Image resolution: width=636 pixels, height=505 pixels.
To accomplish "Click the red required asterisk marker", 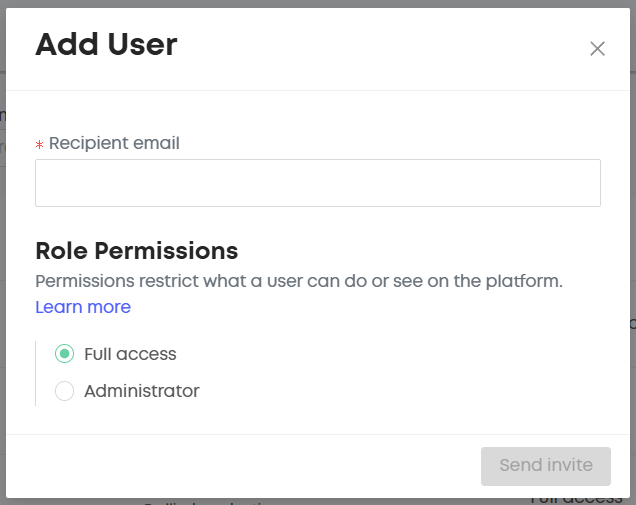I will 40,145.
